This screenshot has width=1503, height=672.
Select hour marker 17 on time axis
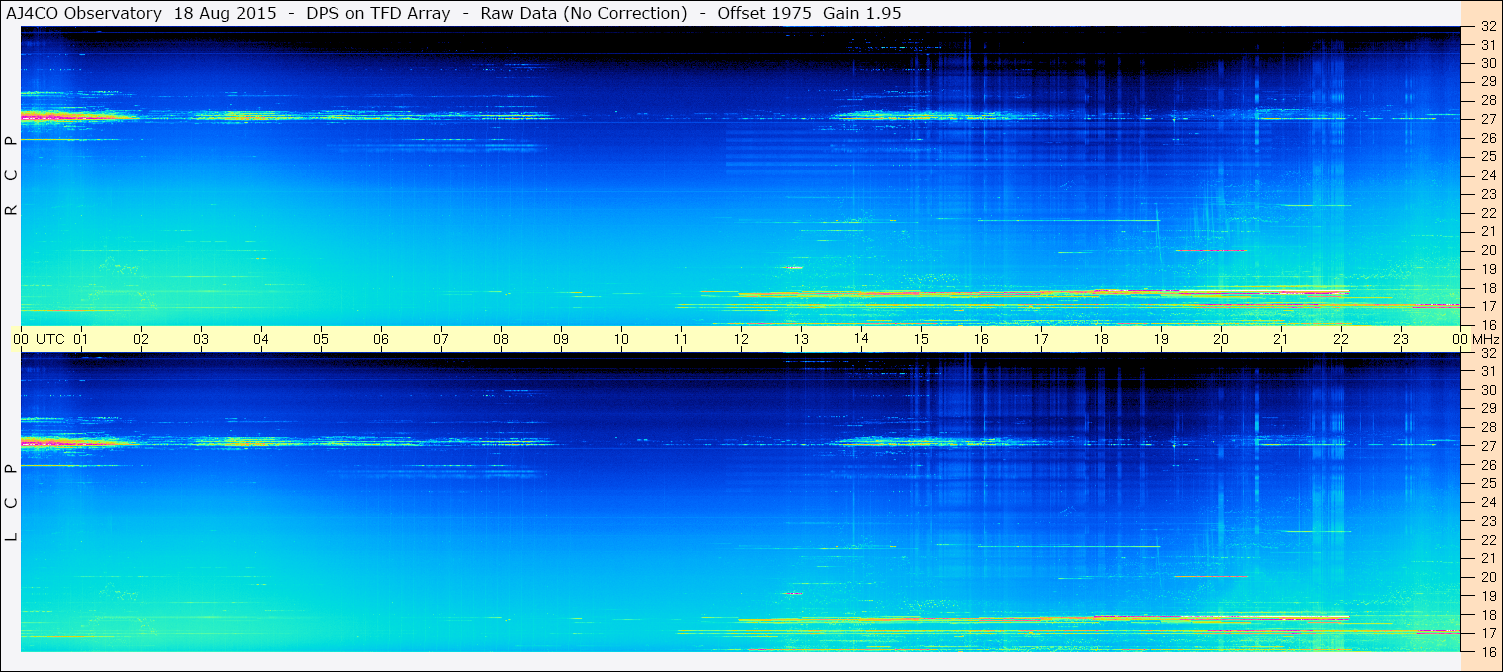(x=1041, y=339)
